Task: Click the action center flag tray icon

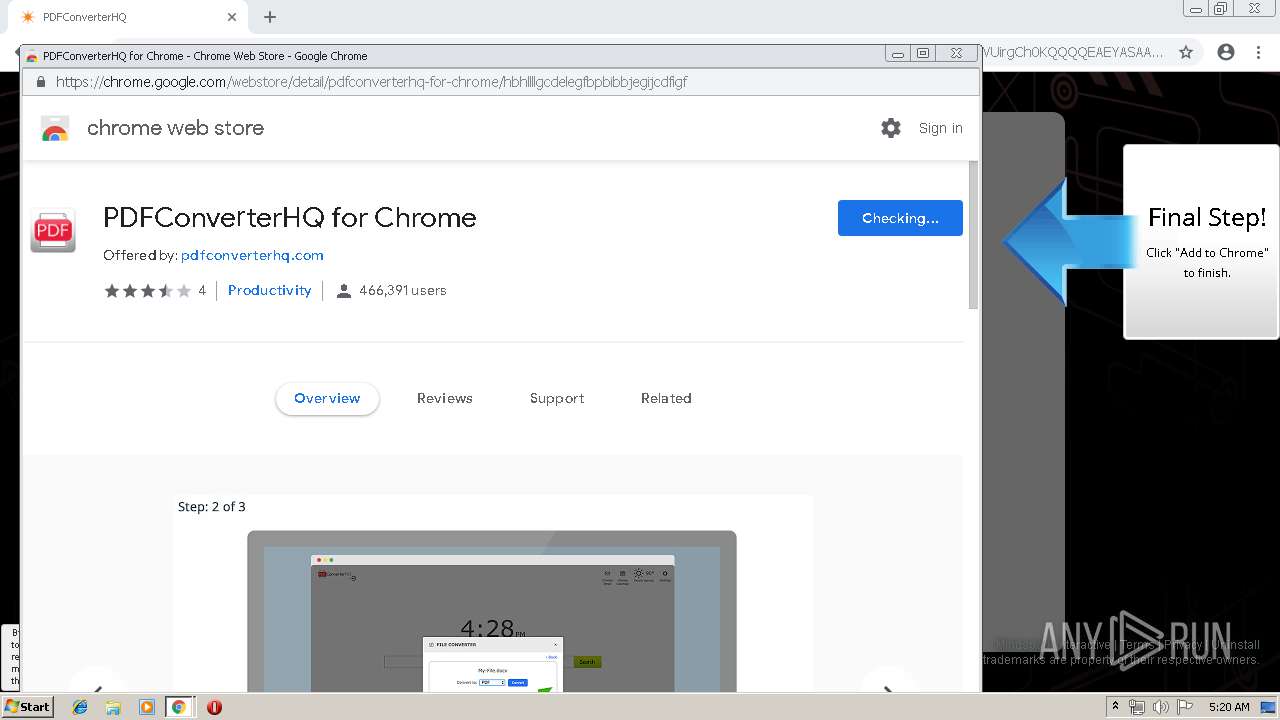Action: click(1185, 707)
